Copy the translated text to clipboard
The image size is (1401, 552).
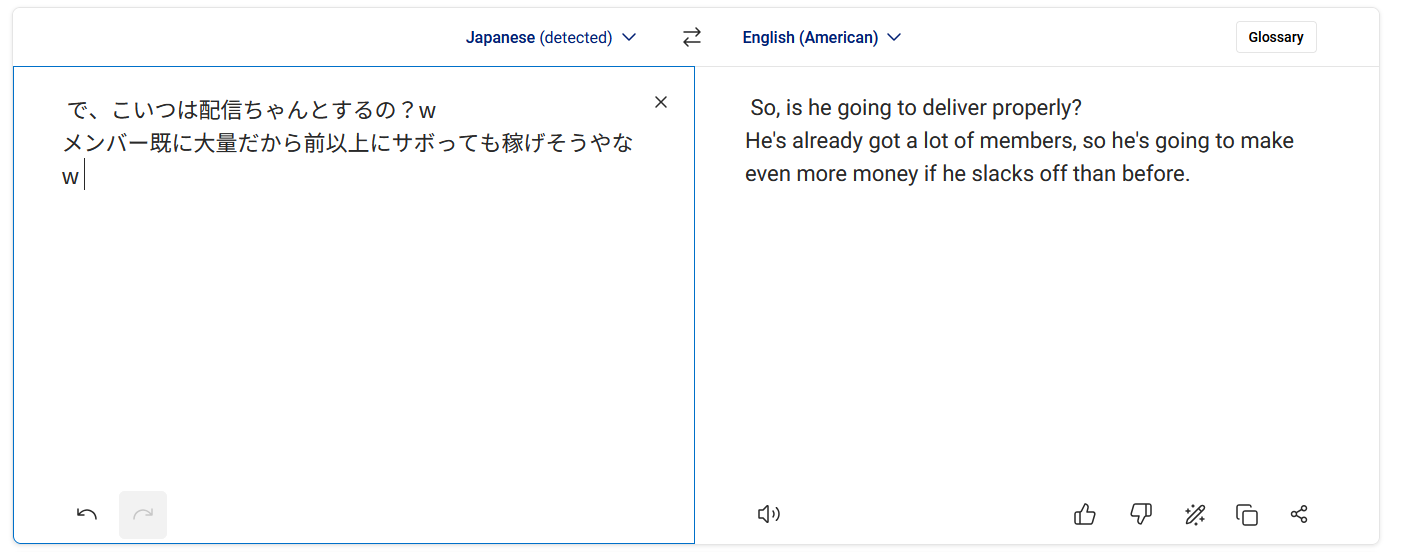pyautogui.click(x=1246, y=514)
